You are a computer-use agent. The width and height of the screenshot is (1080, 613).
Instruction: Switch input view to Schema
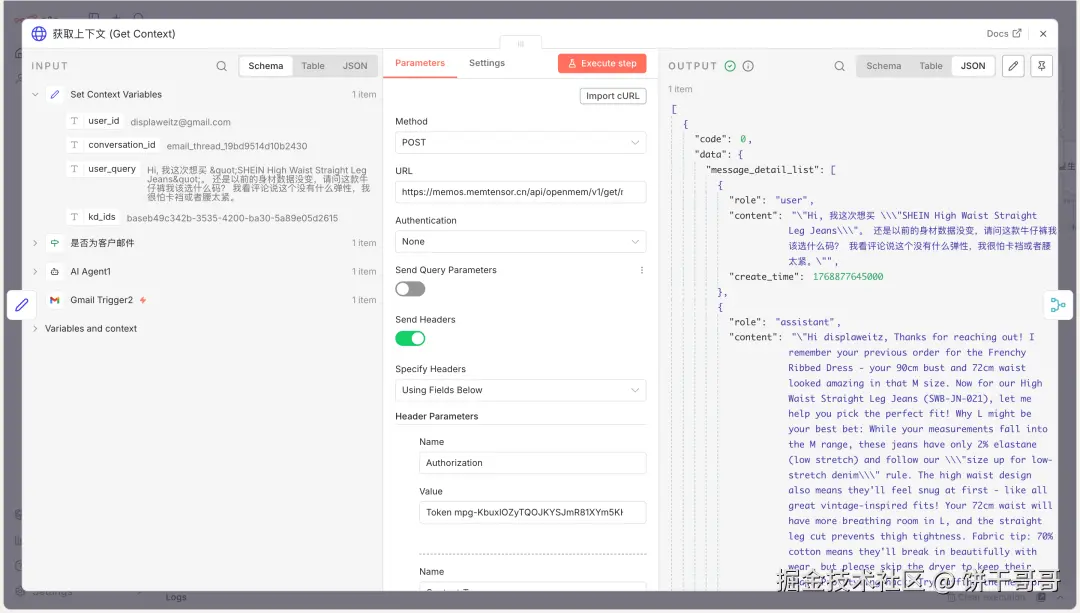(266, 66)
